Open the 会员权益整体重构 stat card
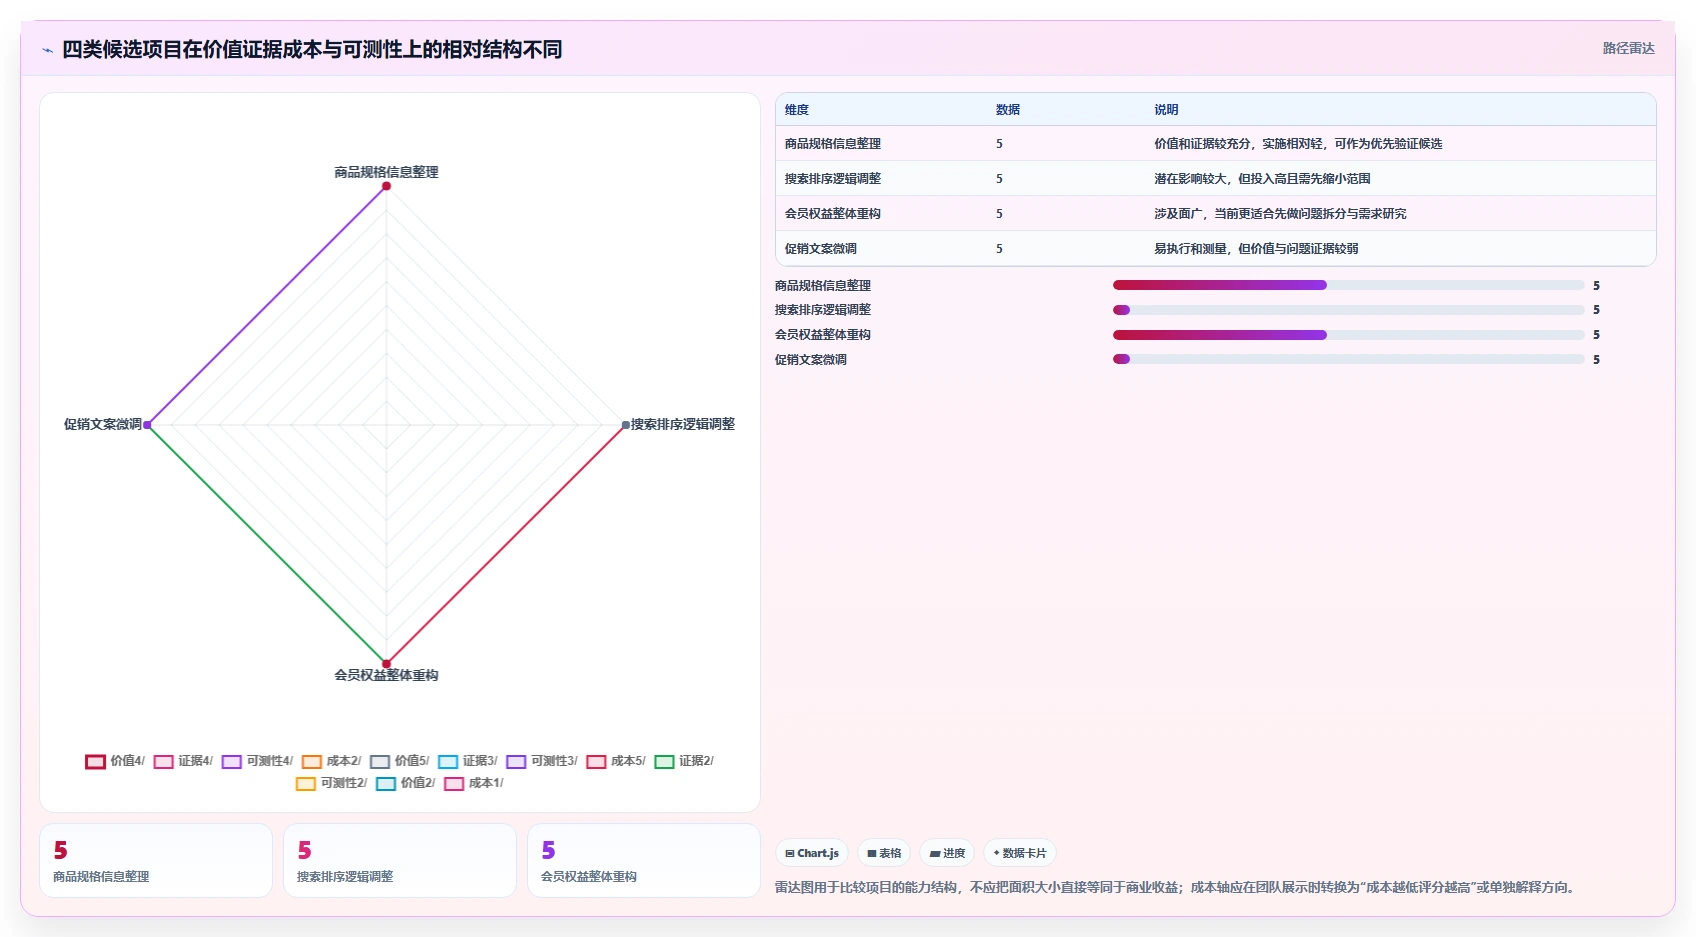Screen dimensions: 1696x937 pyautogui.click(x=644, y=861)
